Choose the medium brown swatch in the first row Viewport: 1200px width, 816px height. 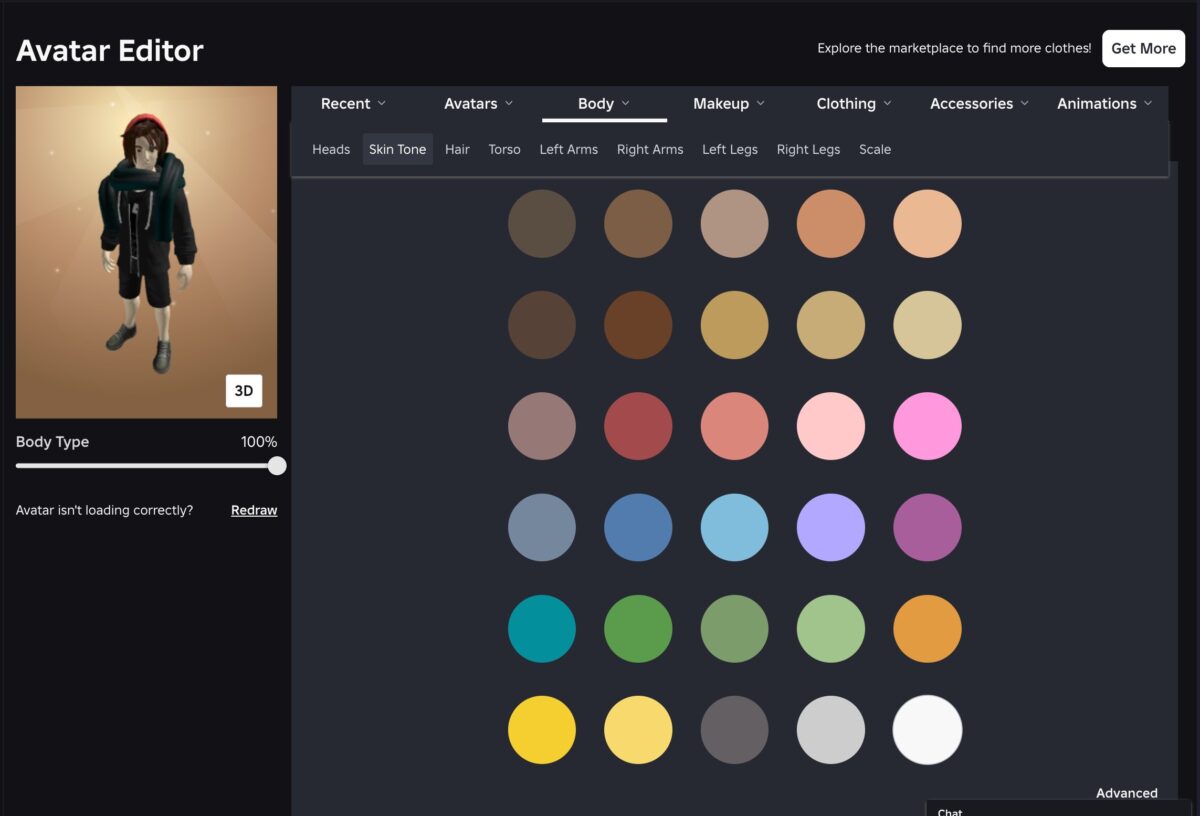[x=638, y=224]
